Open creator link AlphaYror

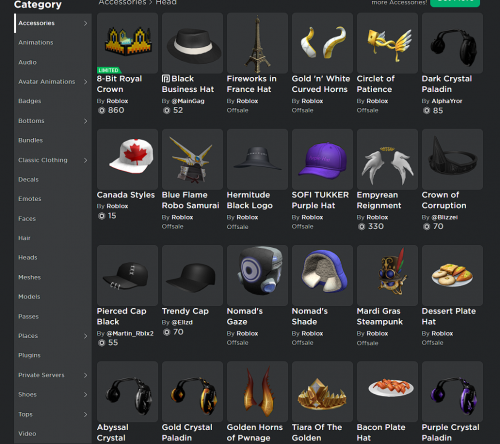447,101
